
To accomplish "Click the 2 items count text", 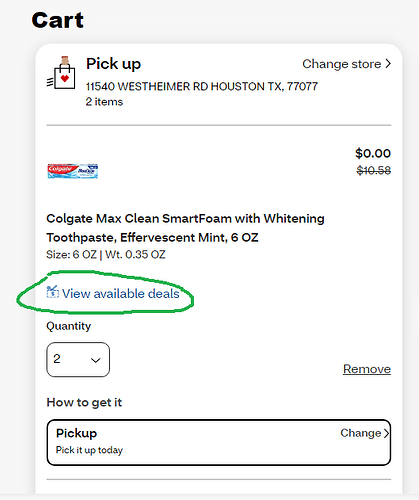I will click(104, 102).
